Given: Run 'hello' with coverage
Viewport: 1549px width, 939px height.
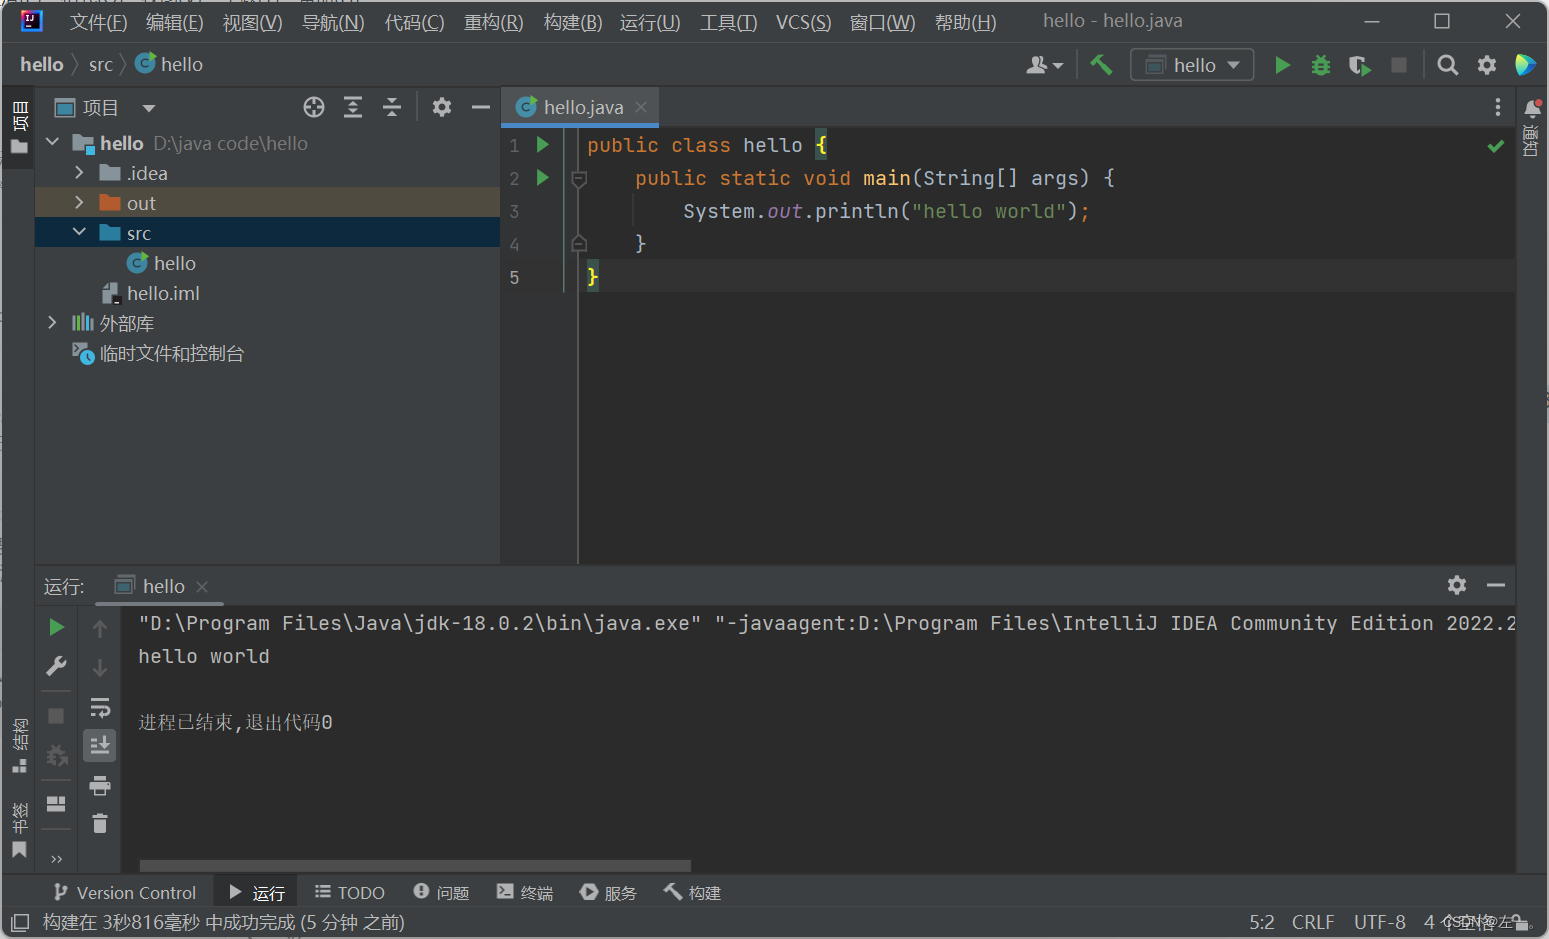Looking at the screenshot, I should coord(1359,64).
